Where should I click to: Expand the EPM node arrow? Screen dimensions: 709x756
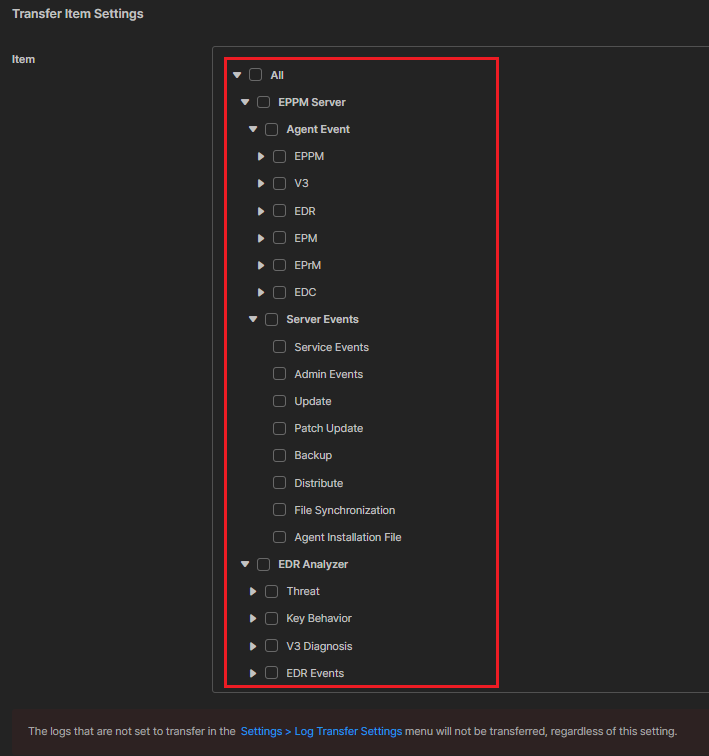(x=261, y=238)
